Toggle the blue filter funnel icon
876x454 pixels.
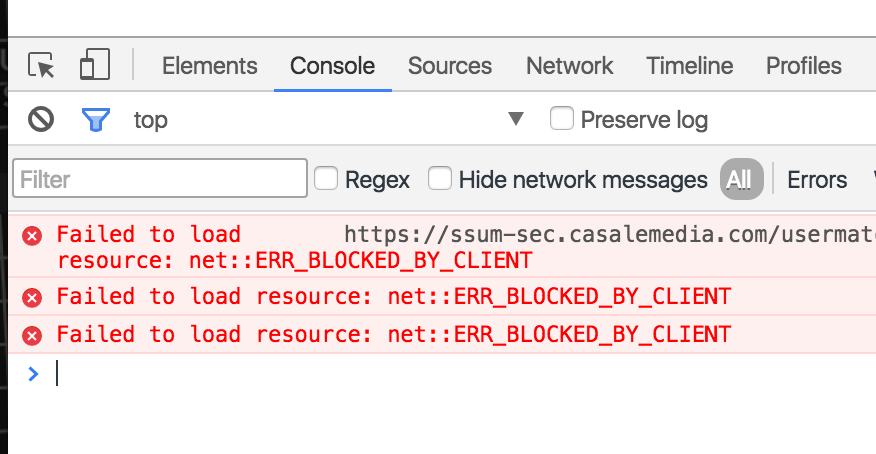click(96, 120)
